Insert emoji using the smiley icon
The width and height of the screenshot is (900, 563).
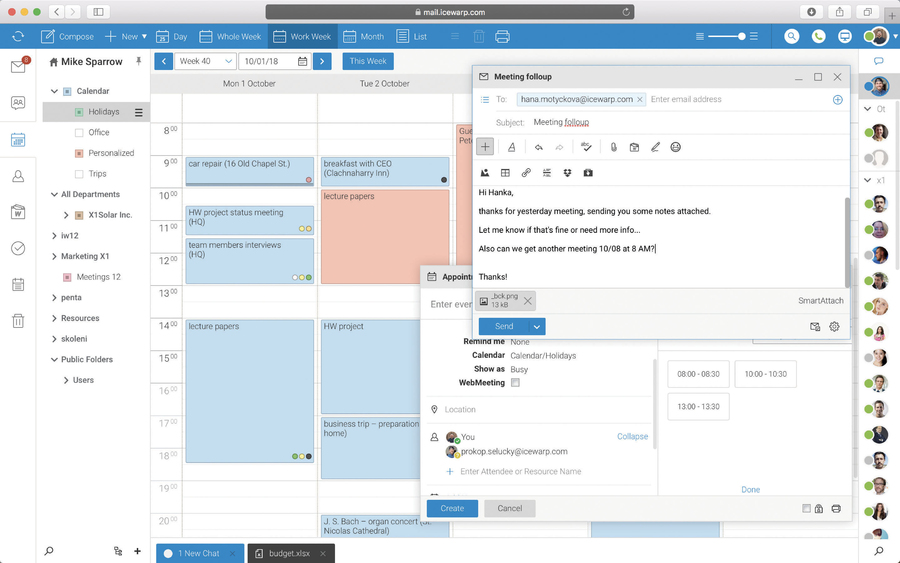click(x=676, y=147)
